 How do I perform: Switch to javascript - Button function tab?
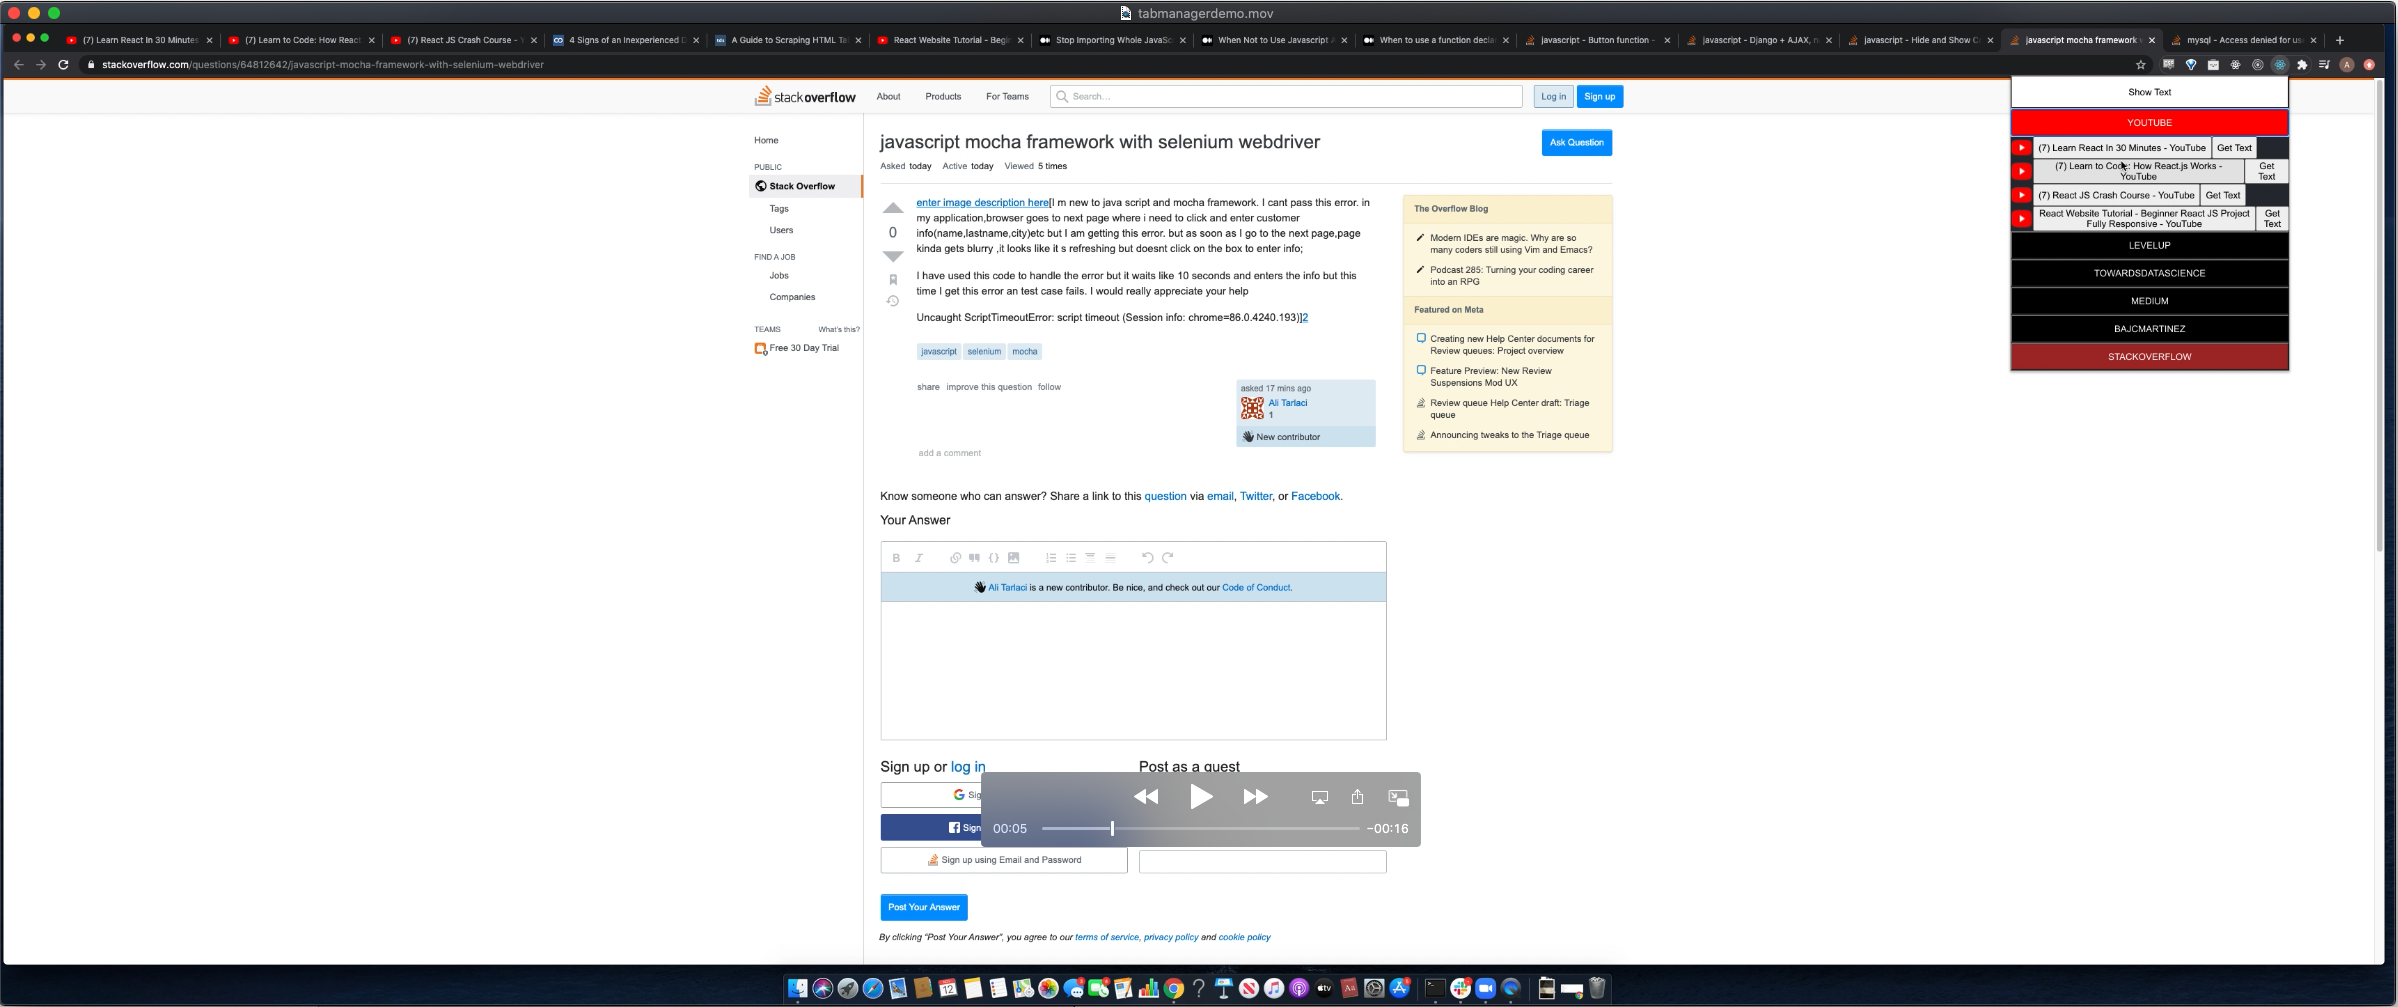1596,40
